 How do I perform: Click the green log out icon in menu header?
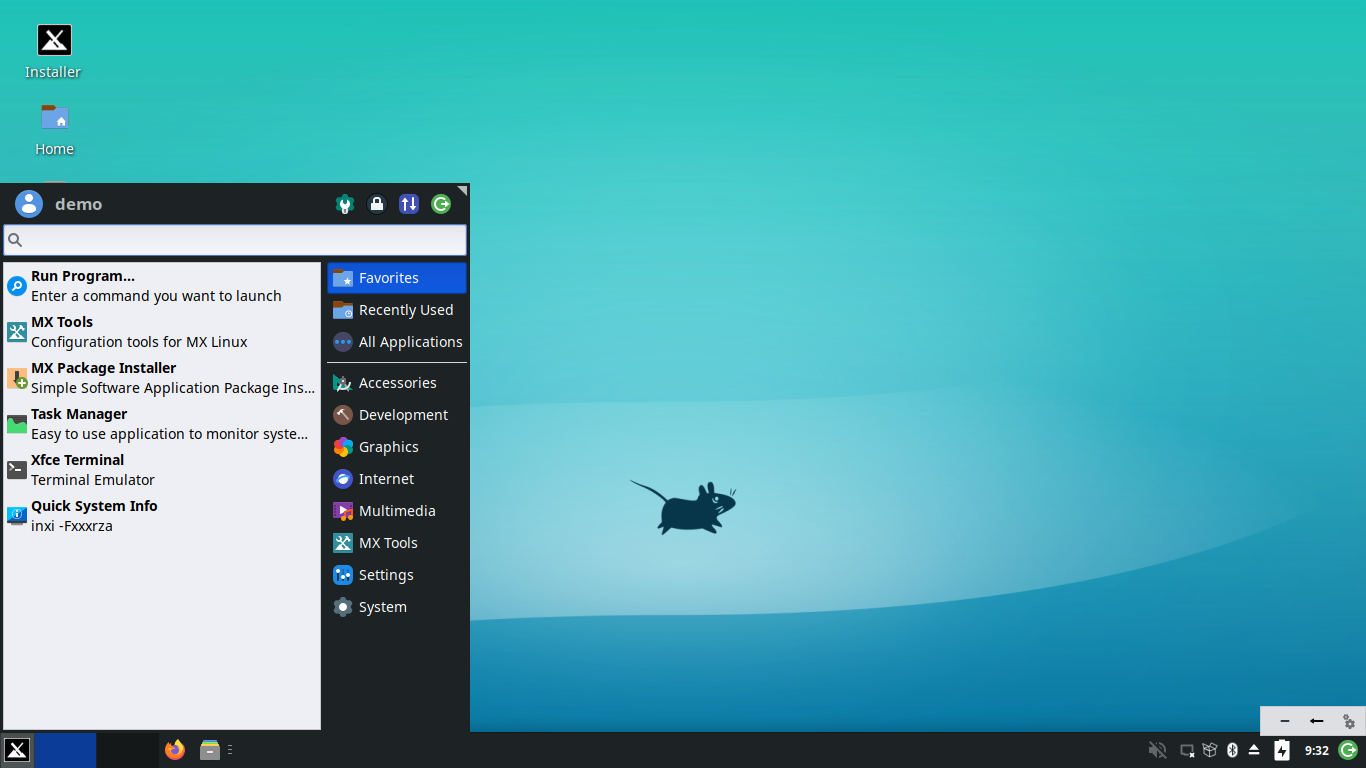pos(441,204)
